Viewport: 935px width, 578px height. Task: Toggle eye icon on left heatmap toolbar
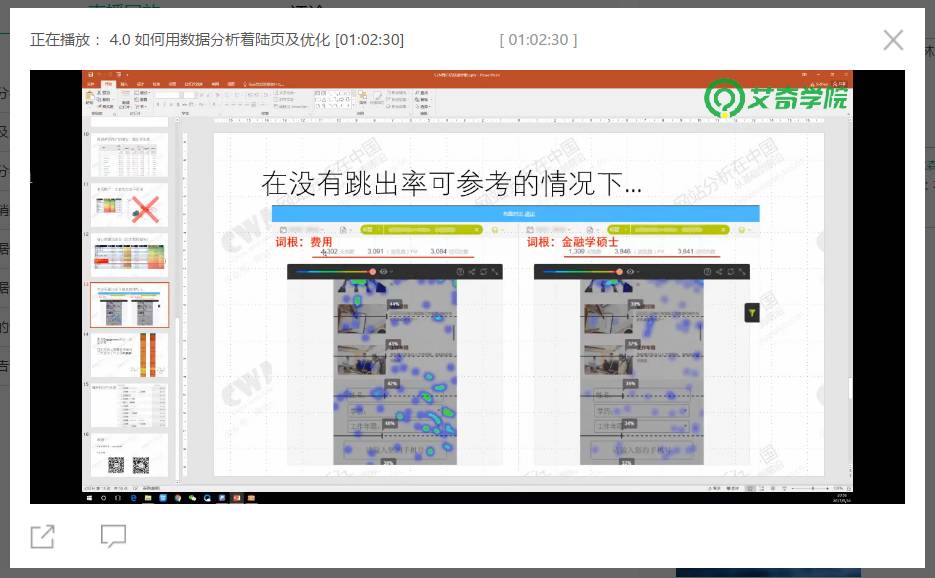tap(383, 271)
